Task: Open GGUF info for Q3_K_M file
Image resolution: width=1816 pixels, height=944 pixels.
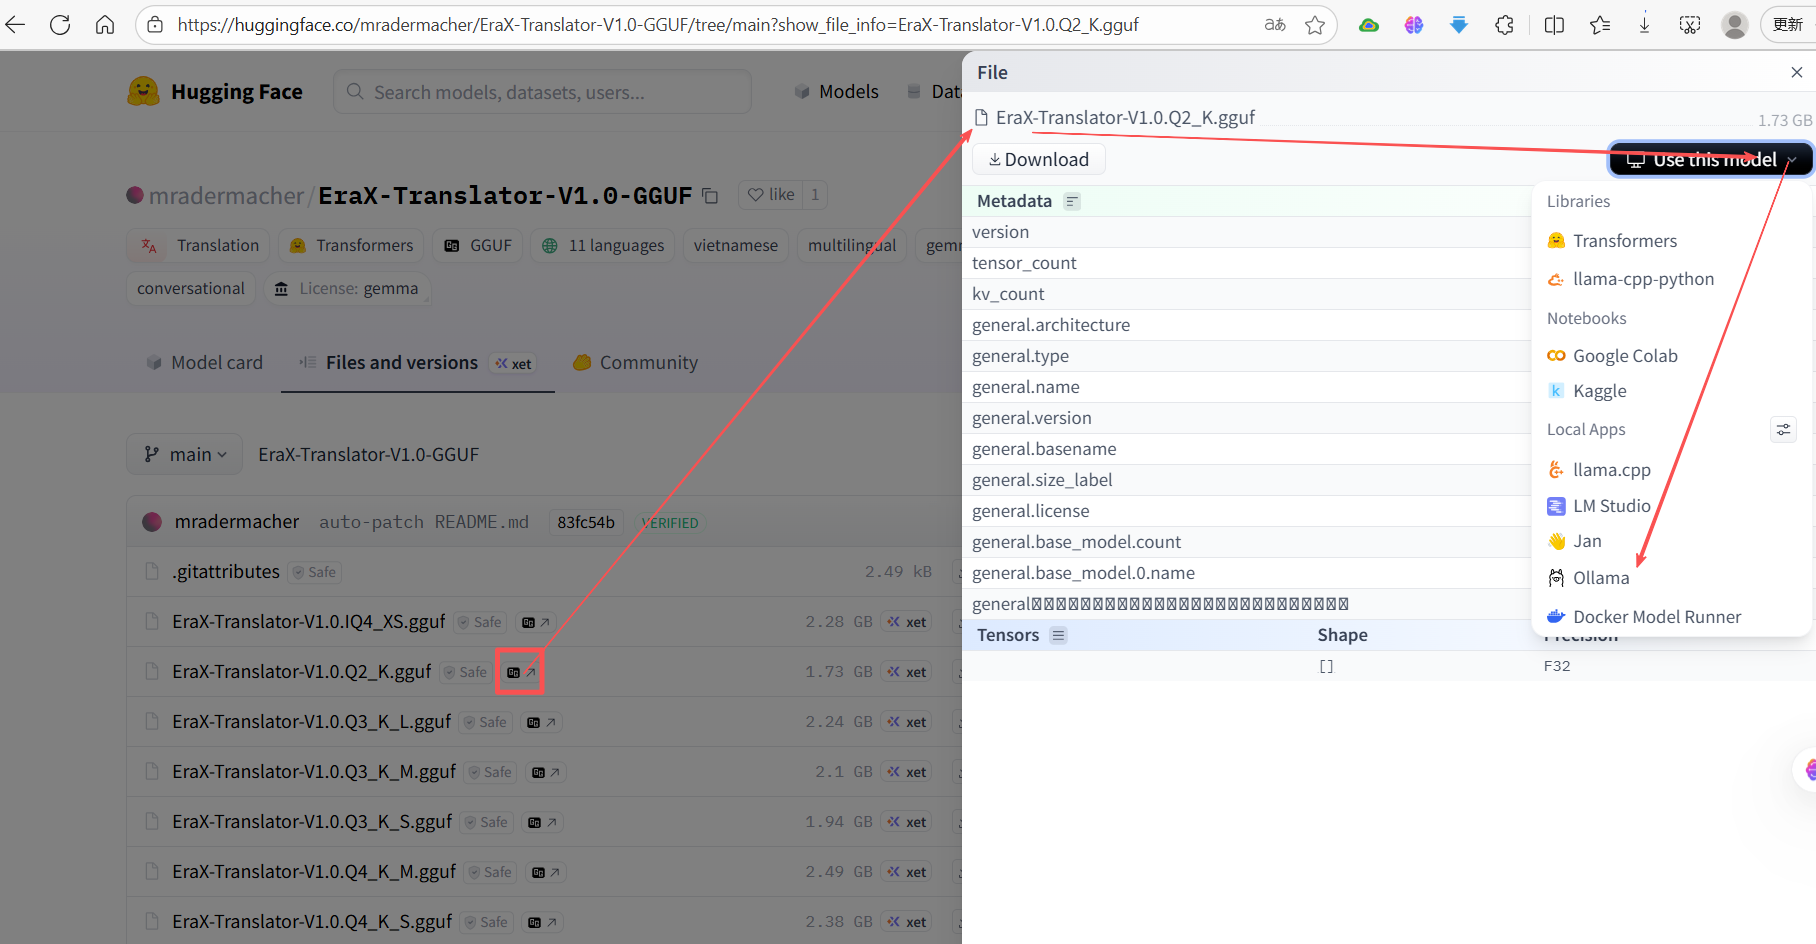Action: [x=546, y=772]
